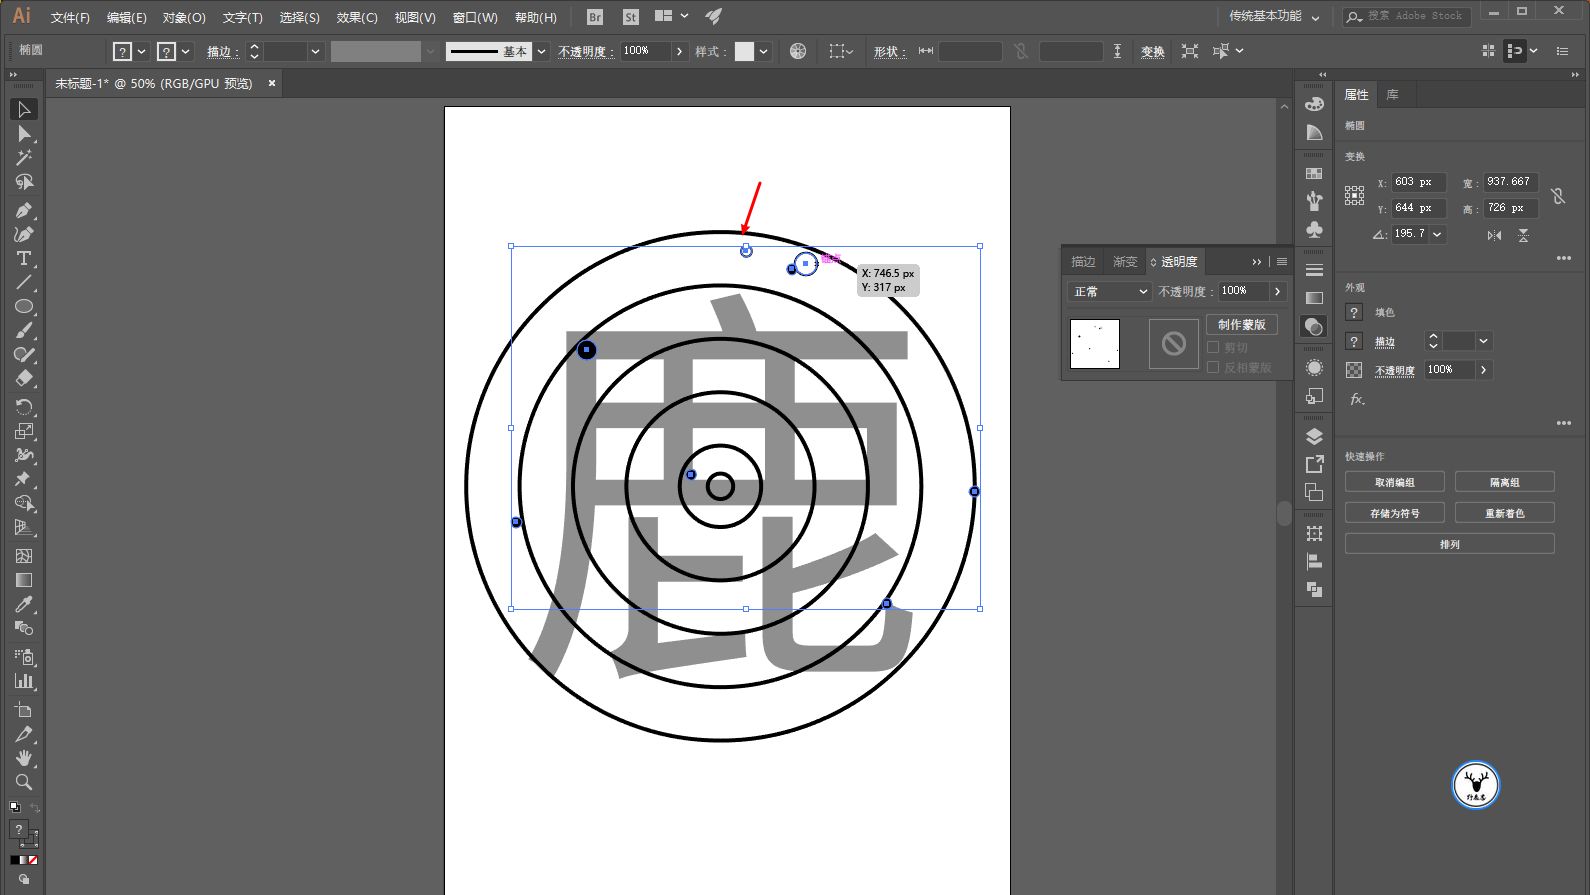Click the Arrange quick action button
The height and width of the screenshot is (895, 1590).
(1449, 544)
